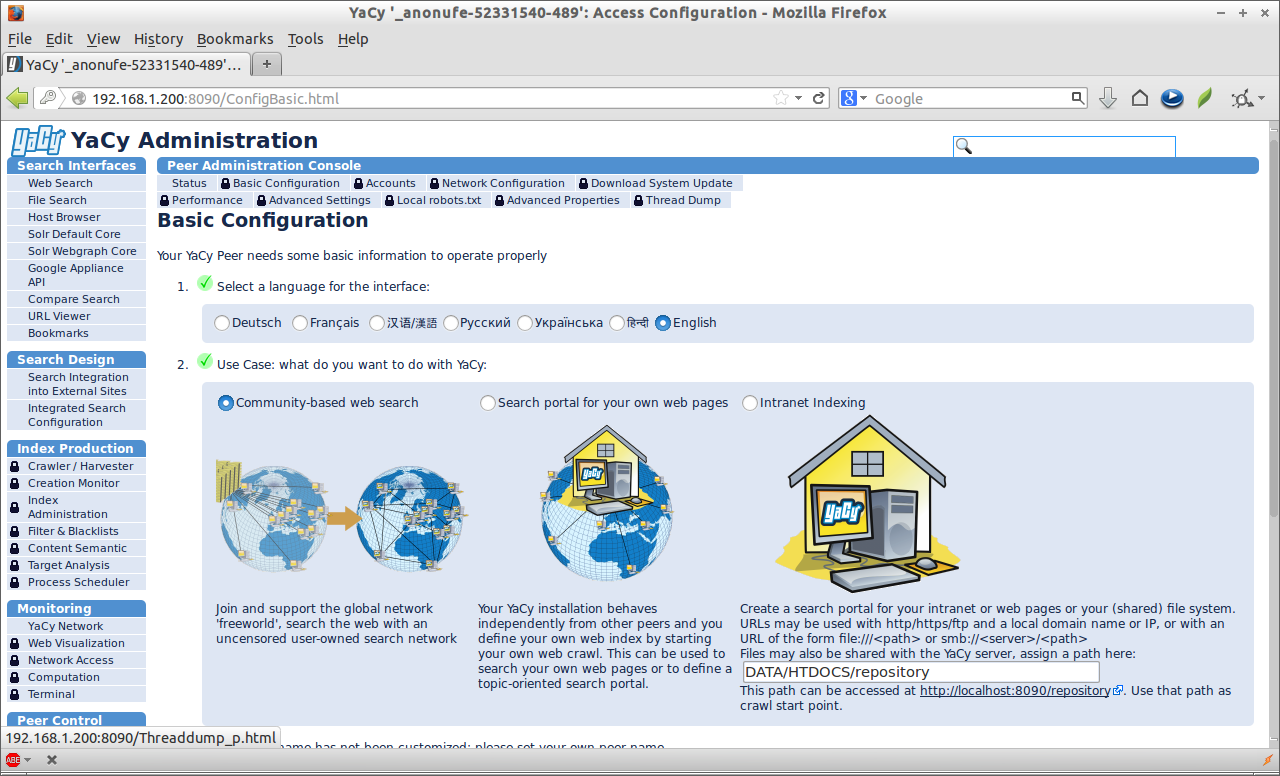
Task: Open the Adblock icon dropdown arrow
Action: tap(28, 760)
